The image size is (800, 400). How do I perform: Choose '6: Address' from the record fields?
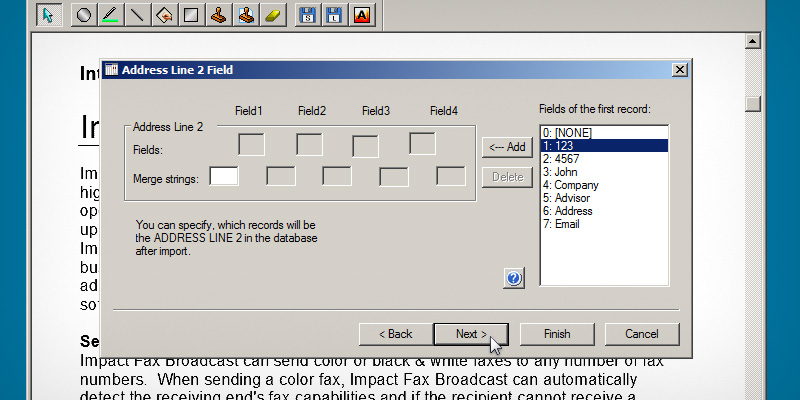coord(567,211)
